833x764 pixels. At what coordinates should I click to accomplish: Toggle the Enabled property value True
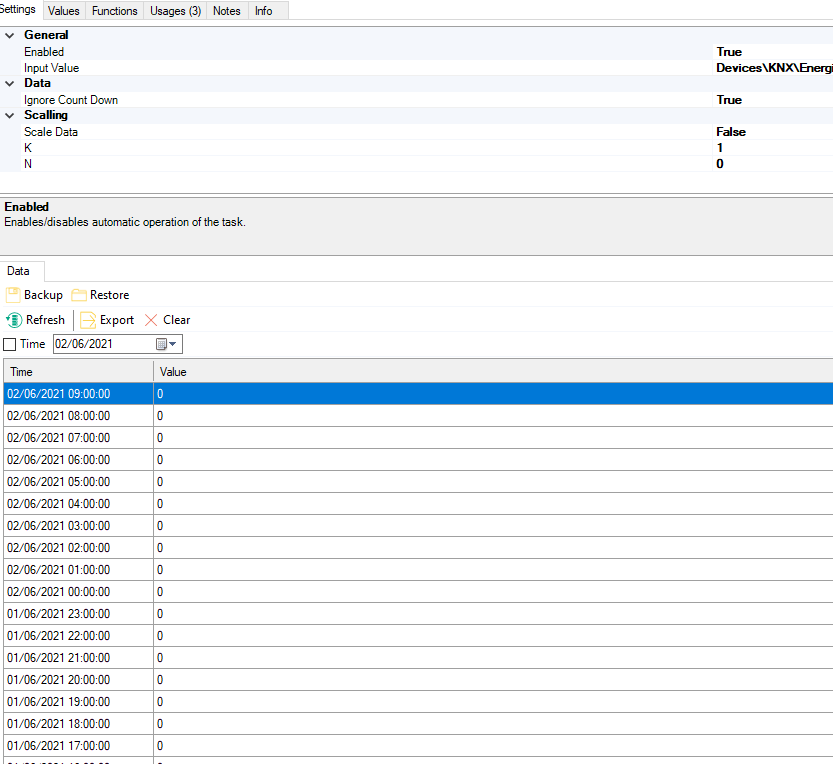[x=729, y=52]
